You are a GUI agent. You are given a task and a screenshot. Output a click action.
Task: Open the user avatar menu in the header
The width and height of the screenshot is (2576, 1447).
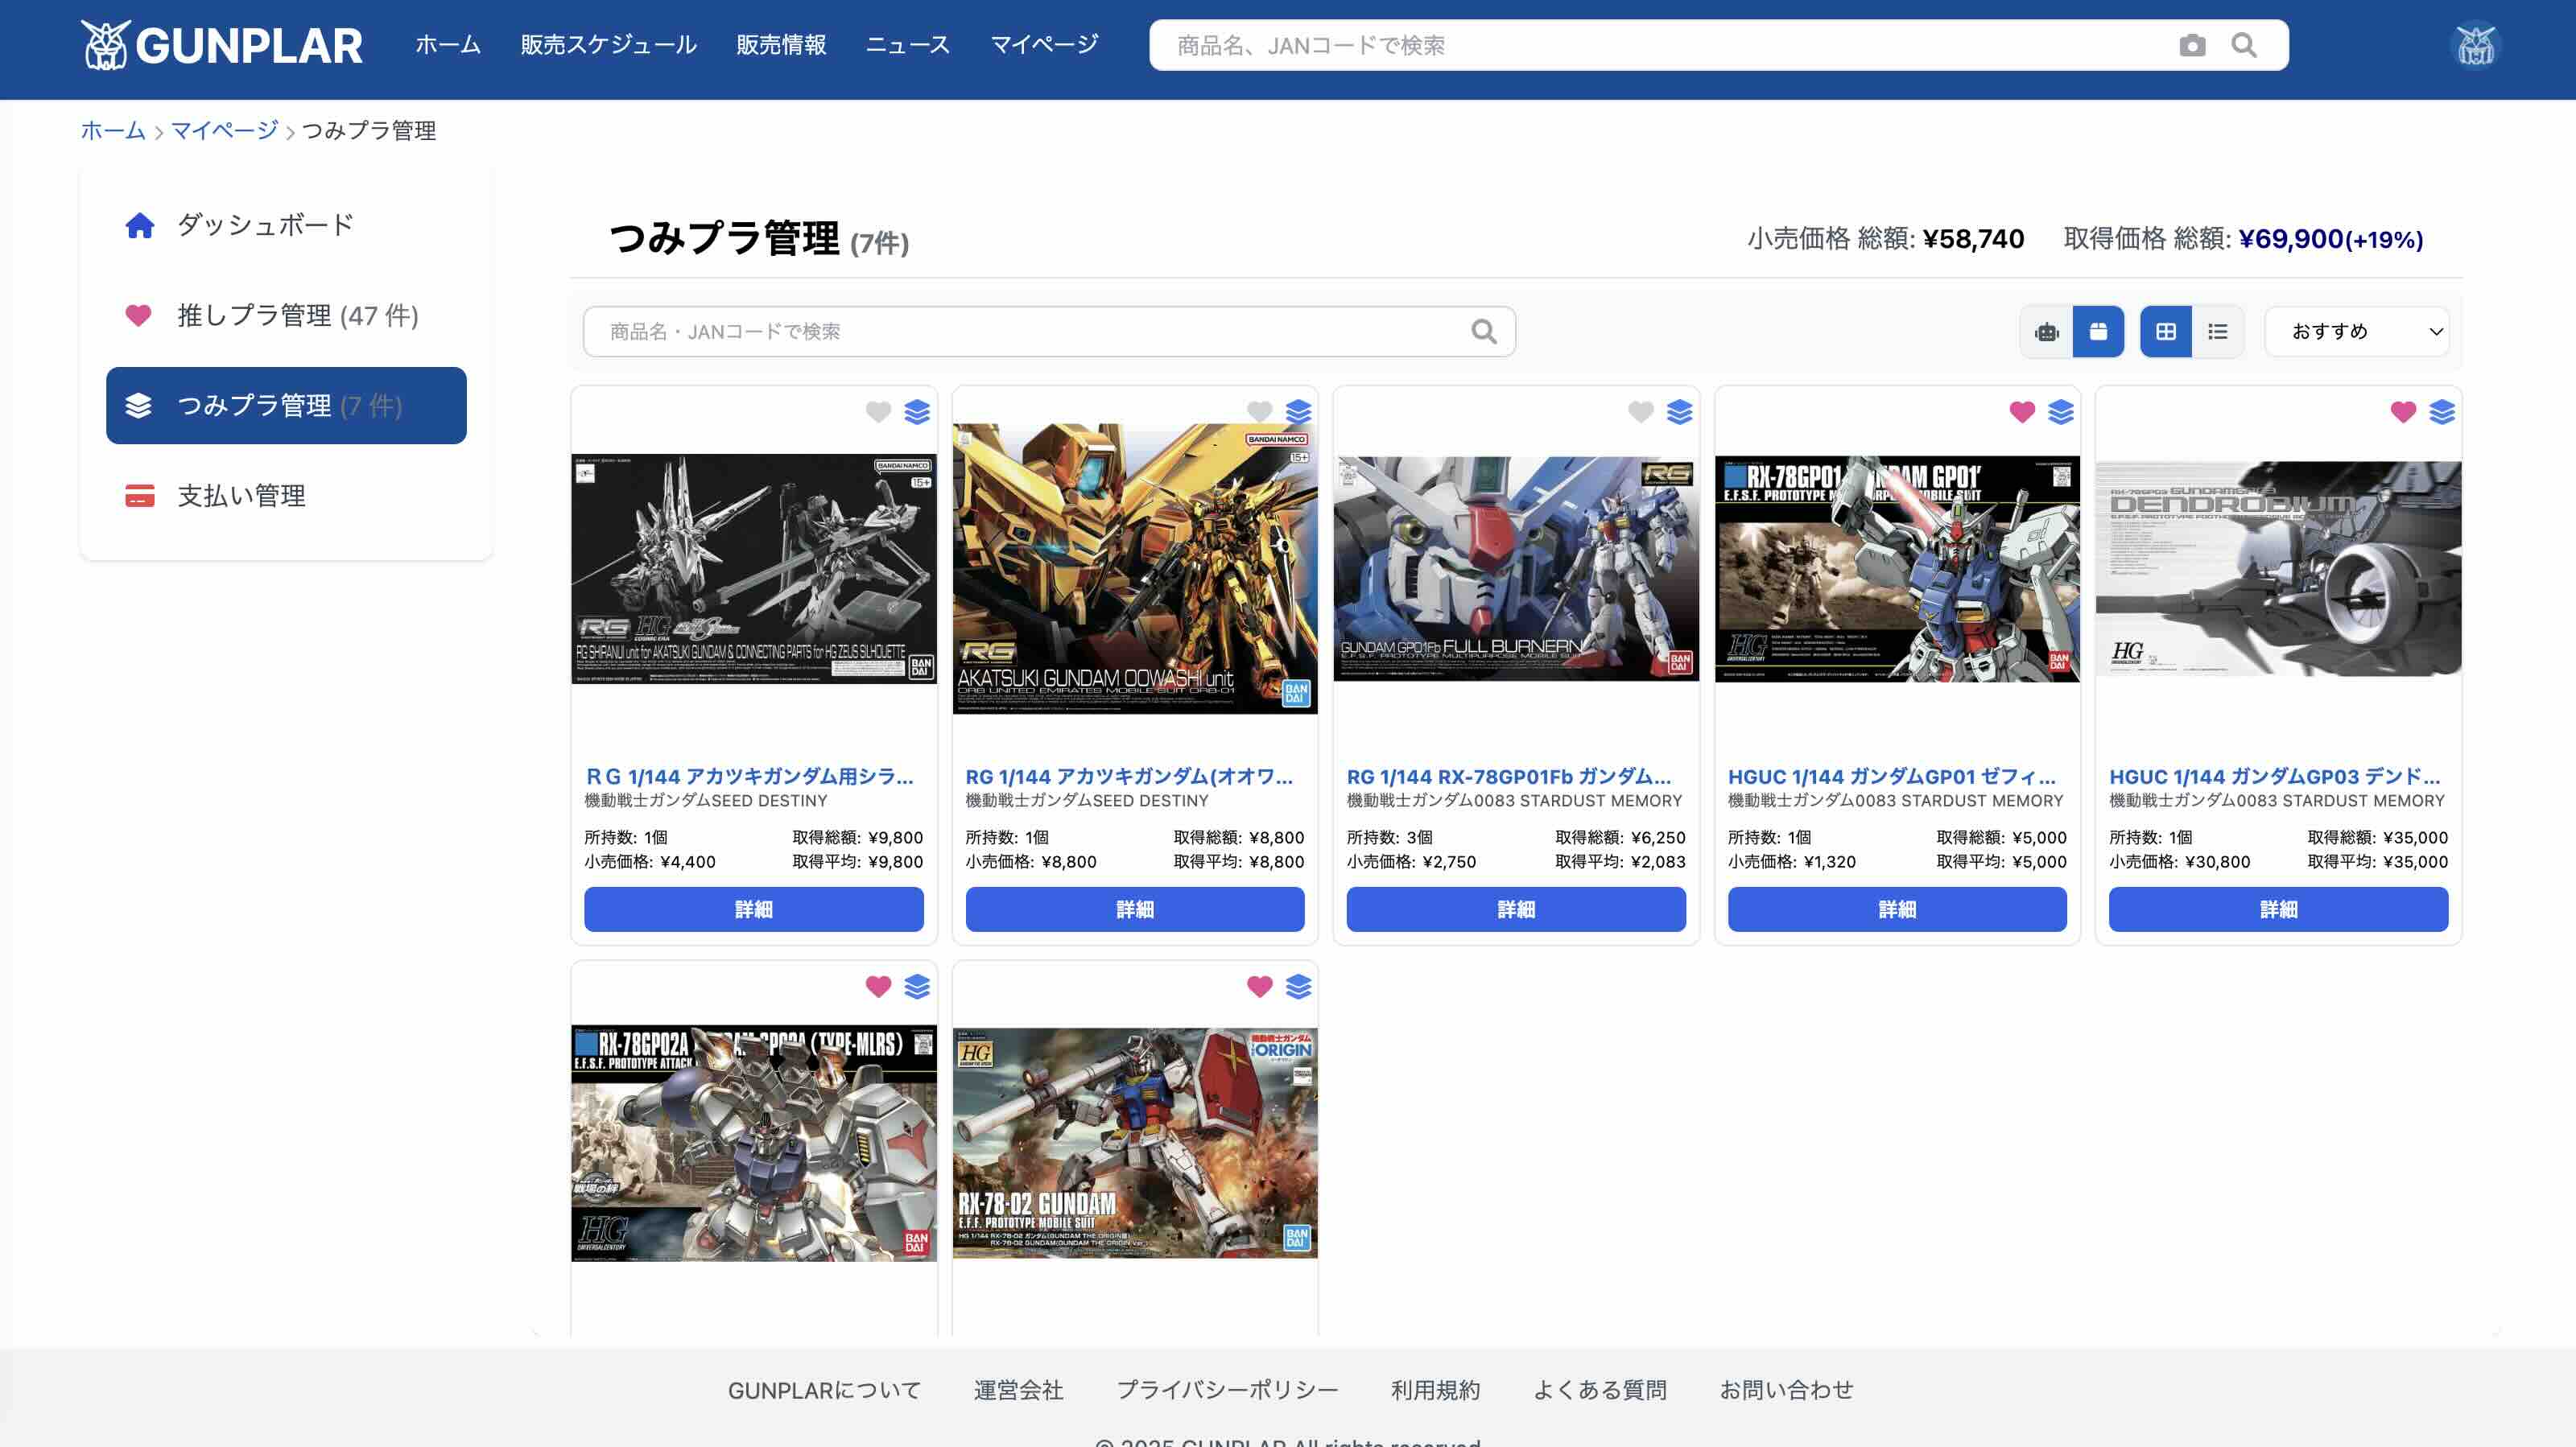point(2476,45)
